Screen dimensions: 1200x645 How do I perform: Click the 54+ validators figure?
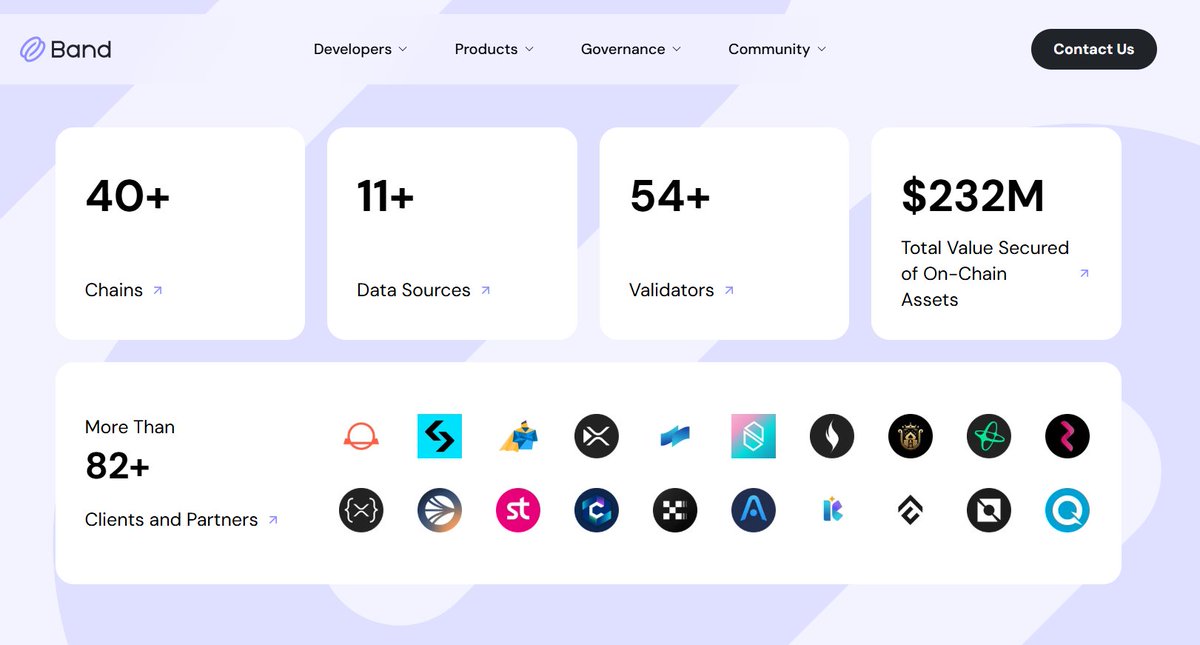click(670, 196)
